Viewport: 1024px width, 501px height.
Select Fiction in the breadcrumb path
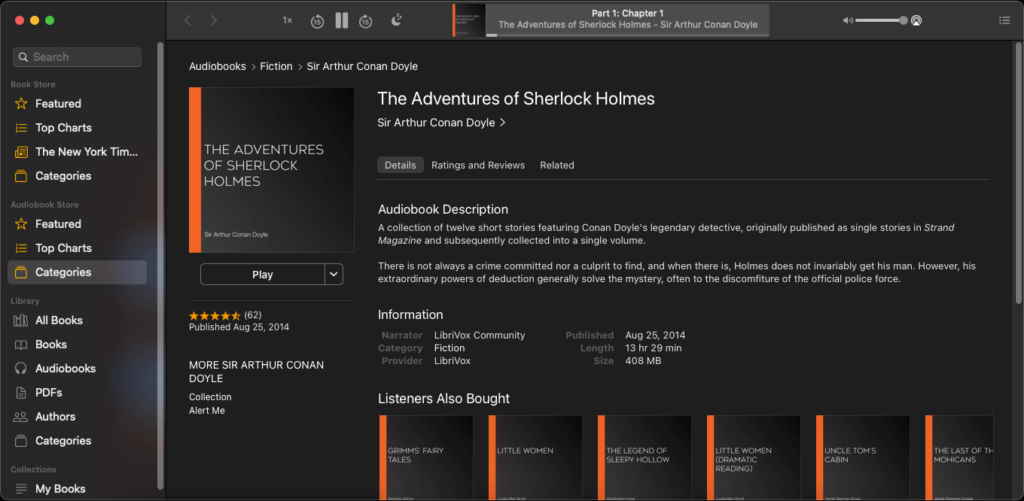click(x=276, y=66)
